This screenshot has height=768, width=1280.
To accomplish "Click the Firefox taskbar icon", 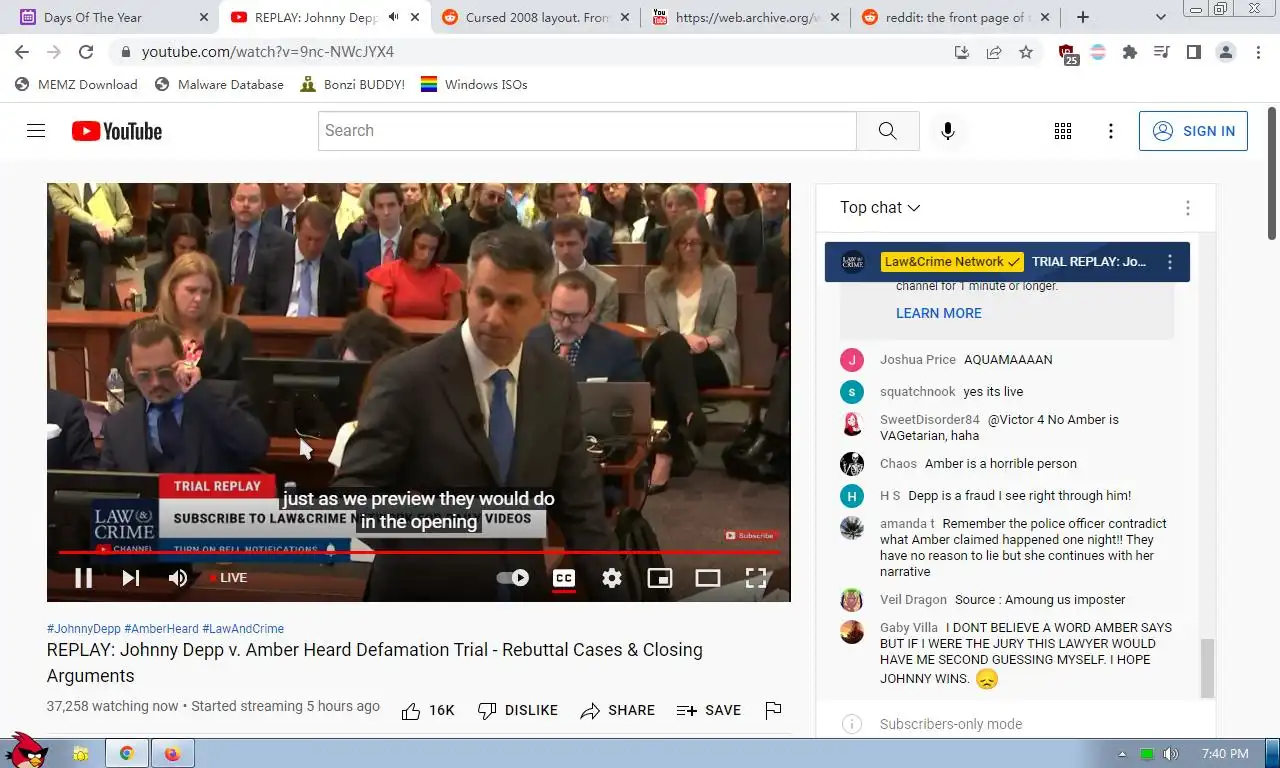I will pyautogui.click(x=172, y=753).
